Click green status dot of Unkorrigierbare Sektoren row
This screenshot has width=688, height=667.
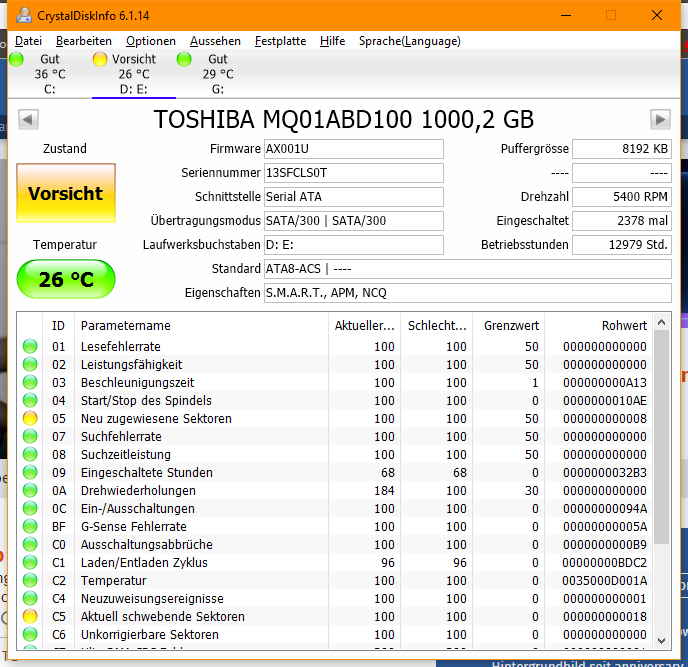[x=30, y=634]
